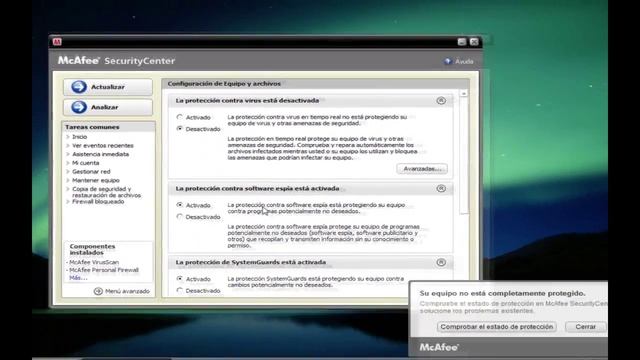Open Ver eventos recientes
Viewport: 640px width, 360px height.
pyautogui.click(x=103, y=146)
